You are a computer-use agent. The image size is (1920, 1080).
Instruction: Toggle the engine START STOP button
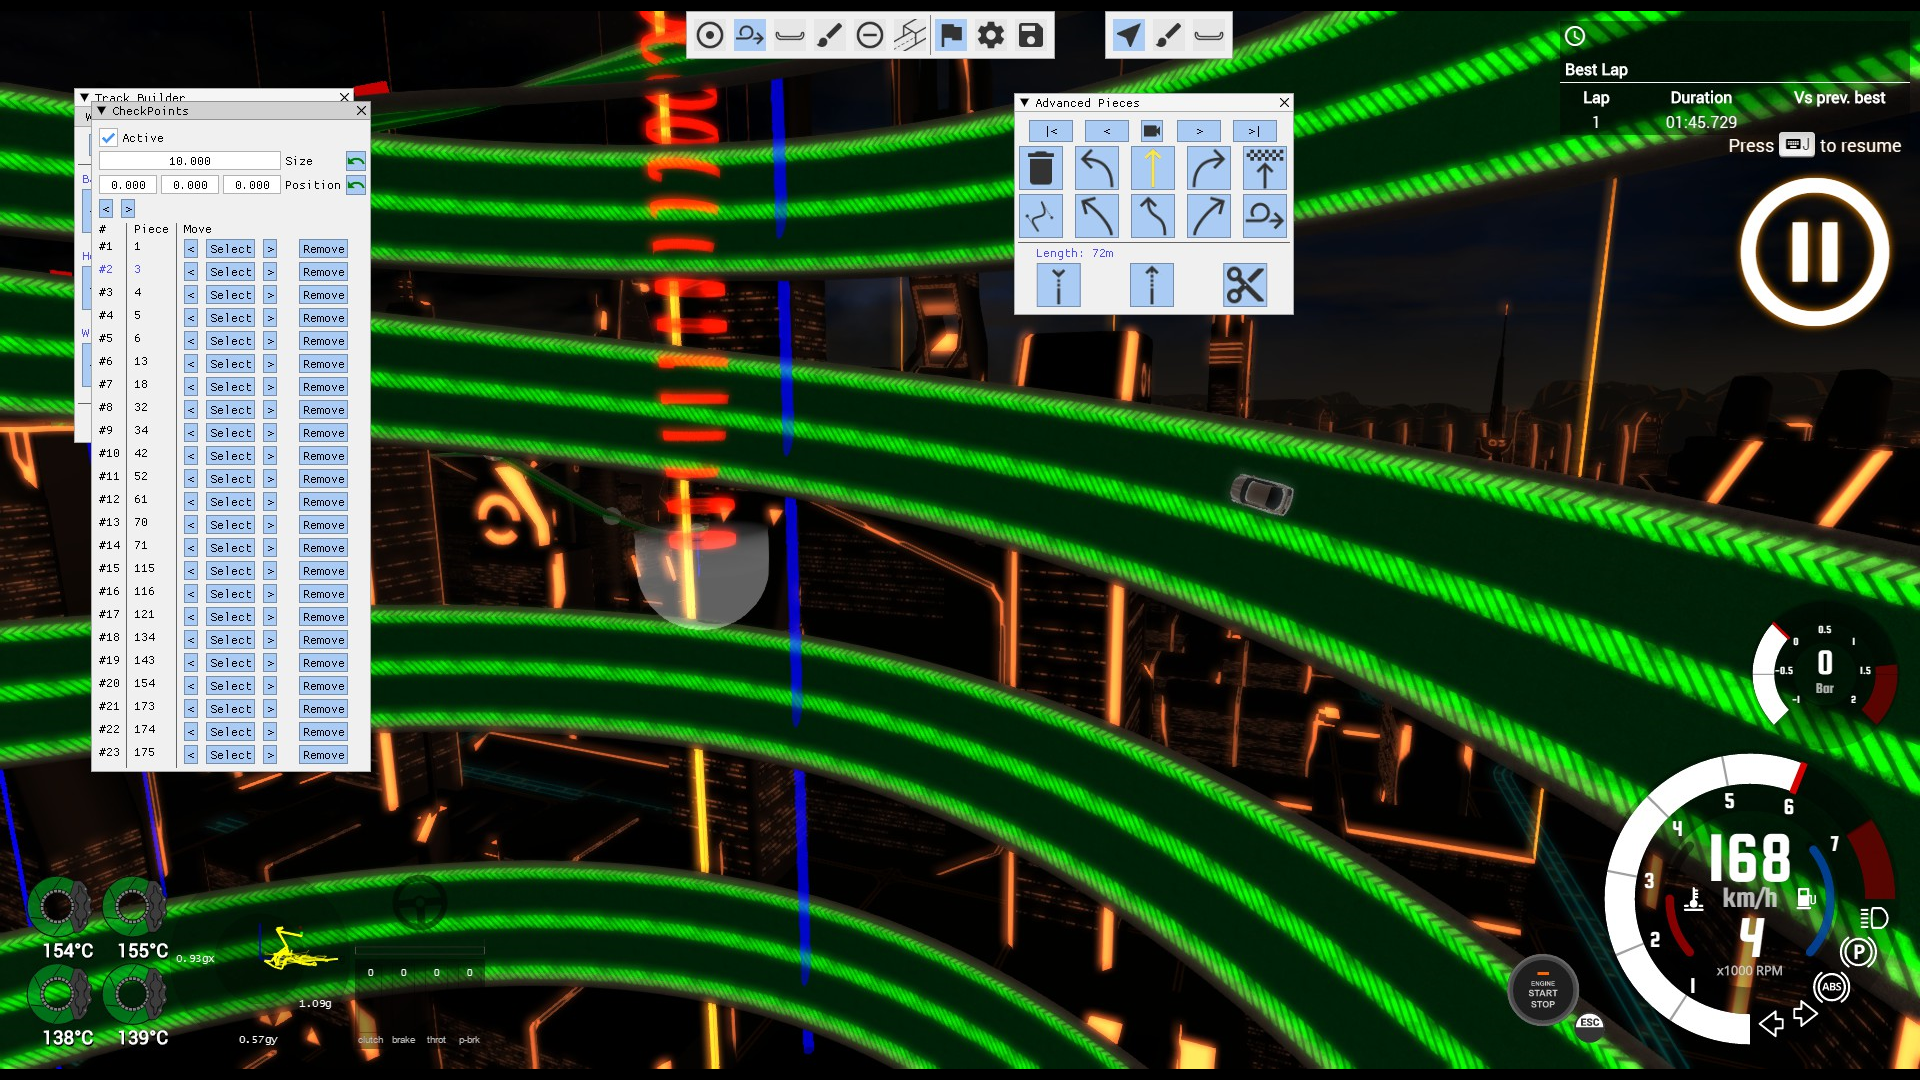[x=1542, y=992]
